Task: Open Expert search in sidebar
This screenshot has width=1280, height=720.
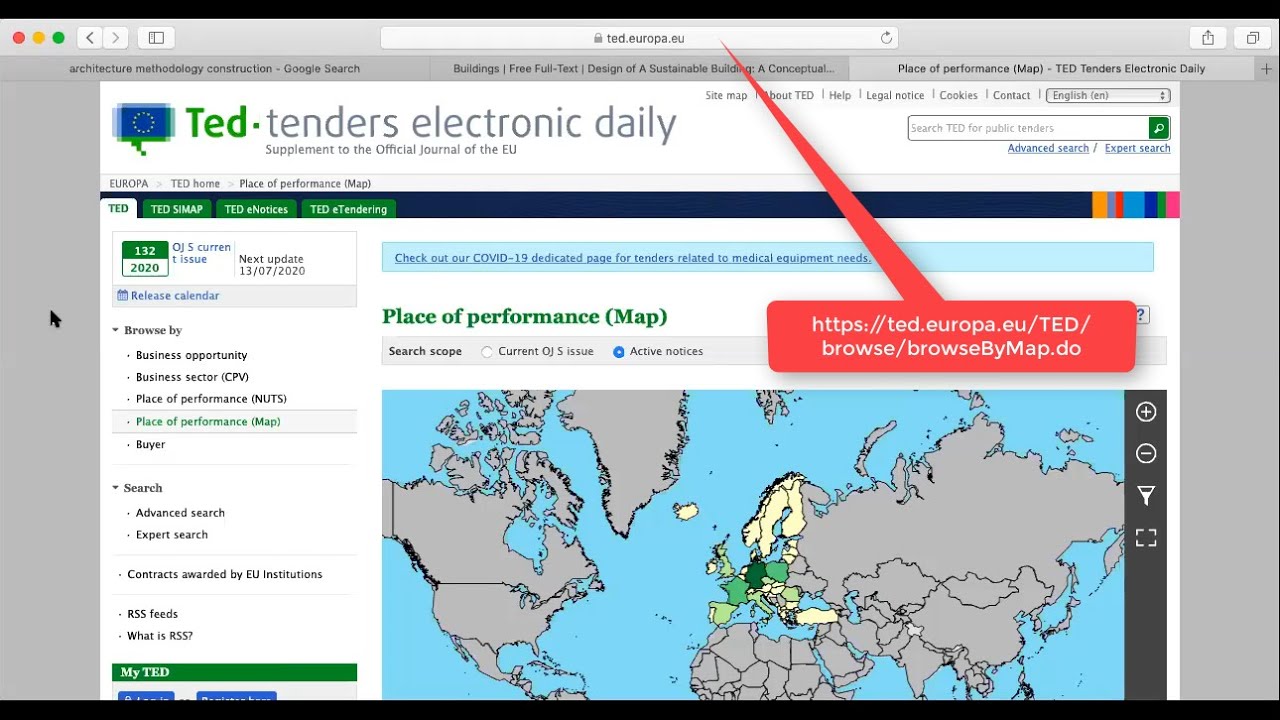Action: coord(172,535)
